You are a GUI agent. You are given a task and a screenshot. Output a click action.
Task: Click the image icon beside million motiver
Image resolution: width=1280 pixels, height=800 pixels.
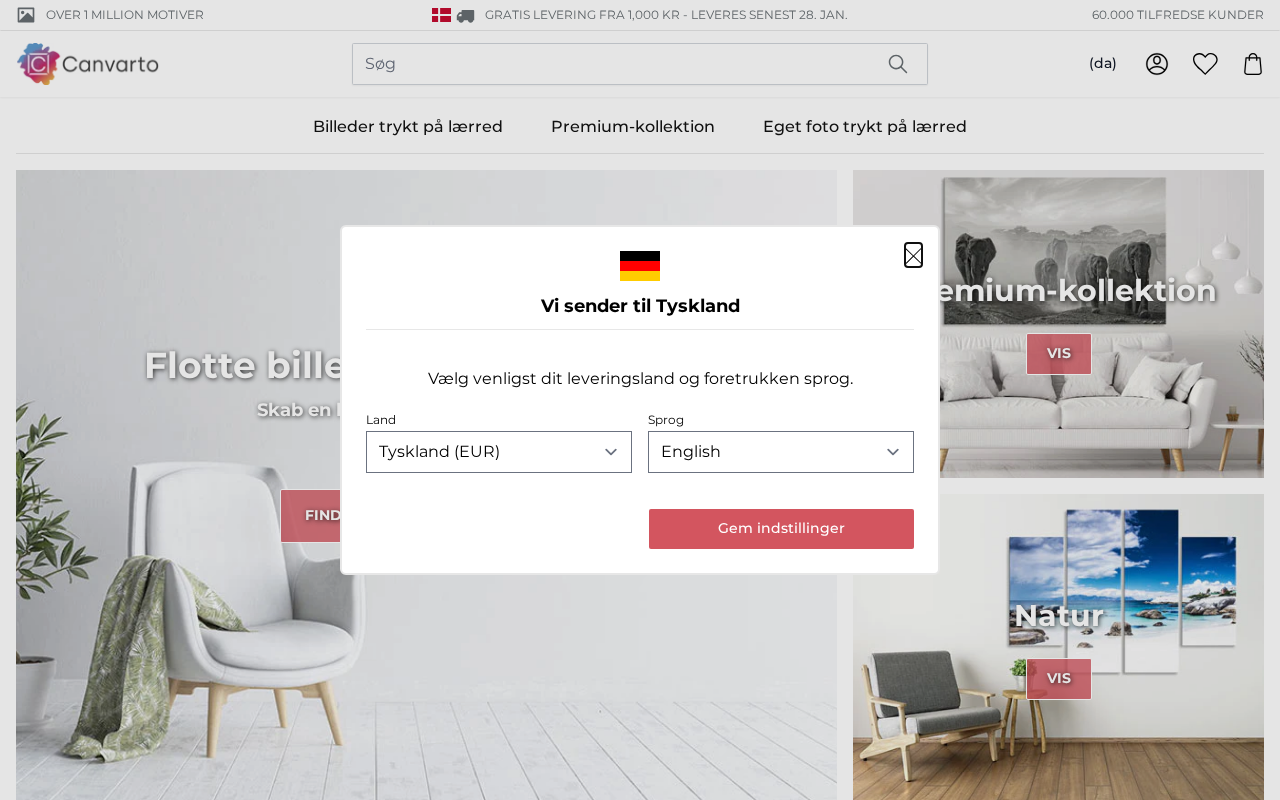(26, 15)
